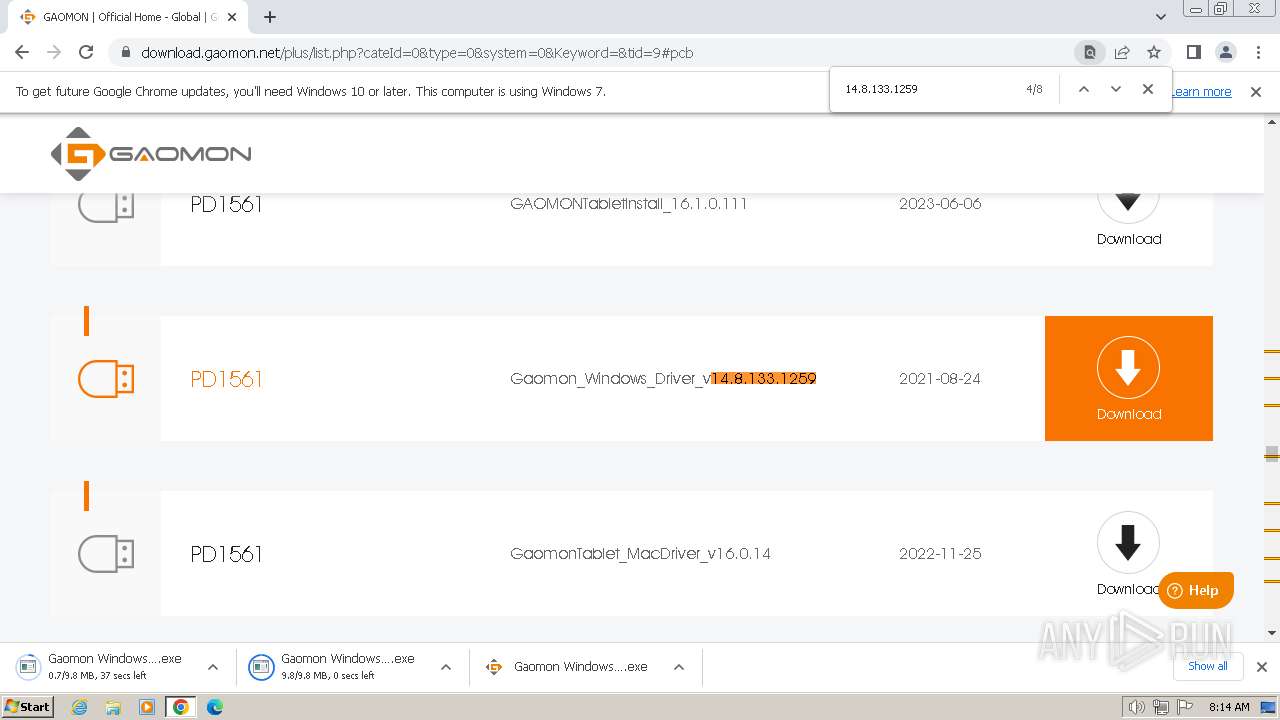Click the find-in-page icon in address bar
The width and height of the screenshot is (1280, 720).
tap(1090, 52)
